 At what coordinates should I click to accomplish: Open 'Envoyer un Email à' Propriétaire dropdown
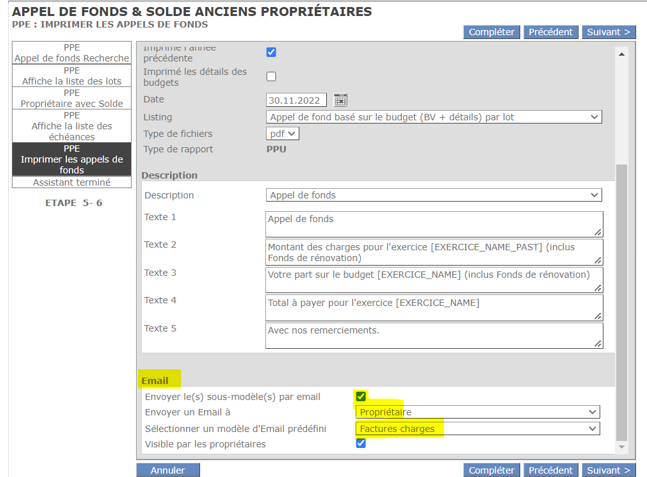click(478, 412)
